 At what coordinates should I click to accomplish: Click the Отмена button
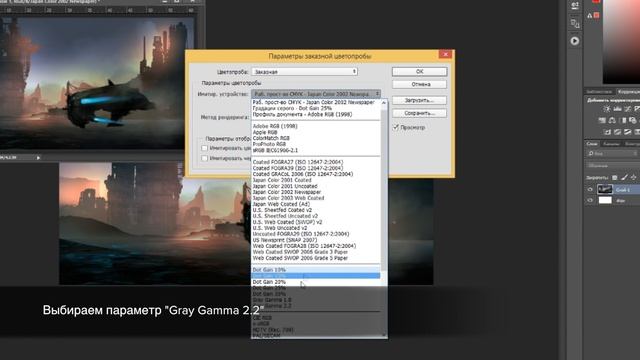pyautogui.click(x=420, y=84)
